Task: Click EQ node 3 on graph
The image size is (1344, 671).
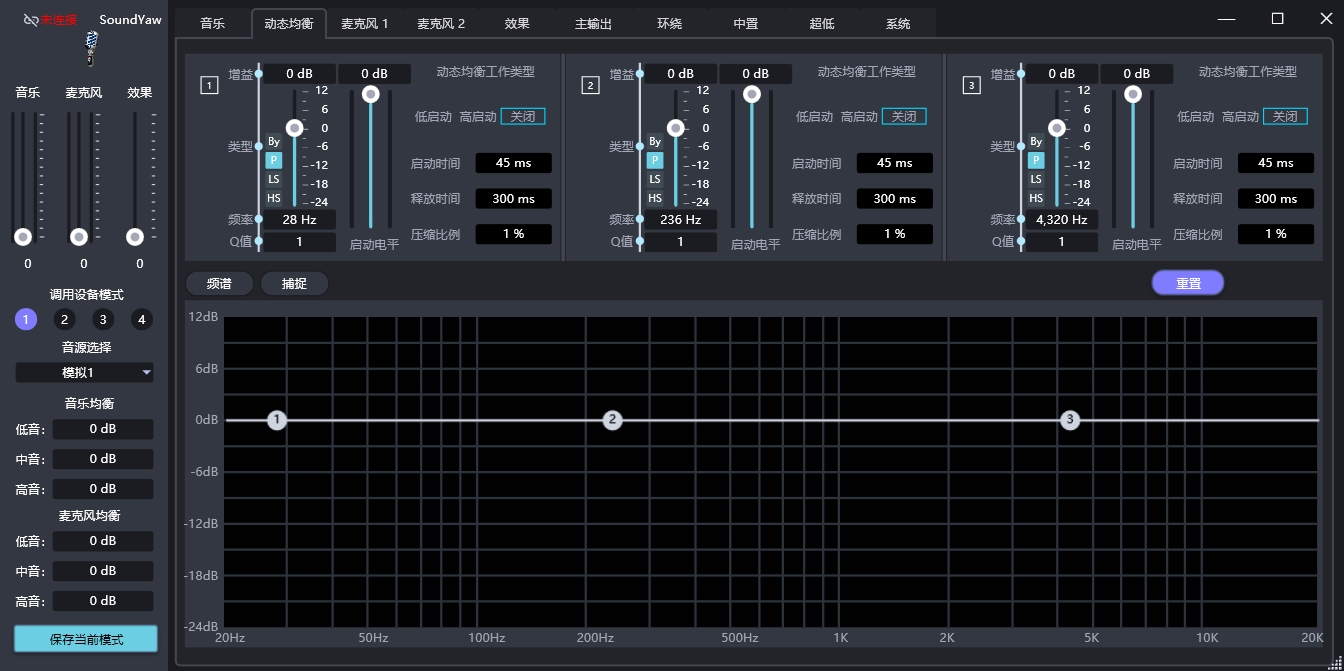Action: point(1070,420)
